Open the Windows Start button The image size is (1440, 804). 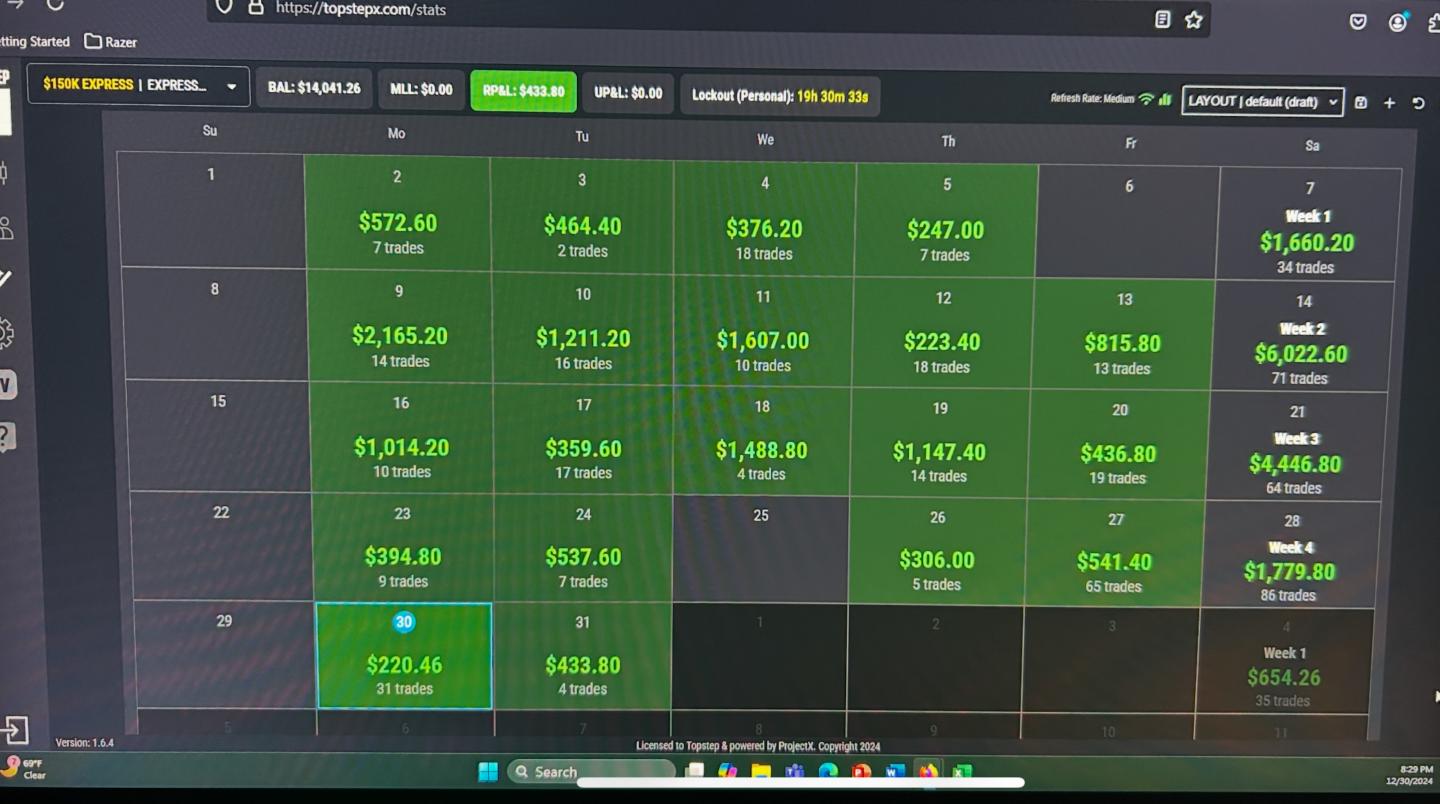(488, 771)
